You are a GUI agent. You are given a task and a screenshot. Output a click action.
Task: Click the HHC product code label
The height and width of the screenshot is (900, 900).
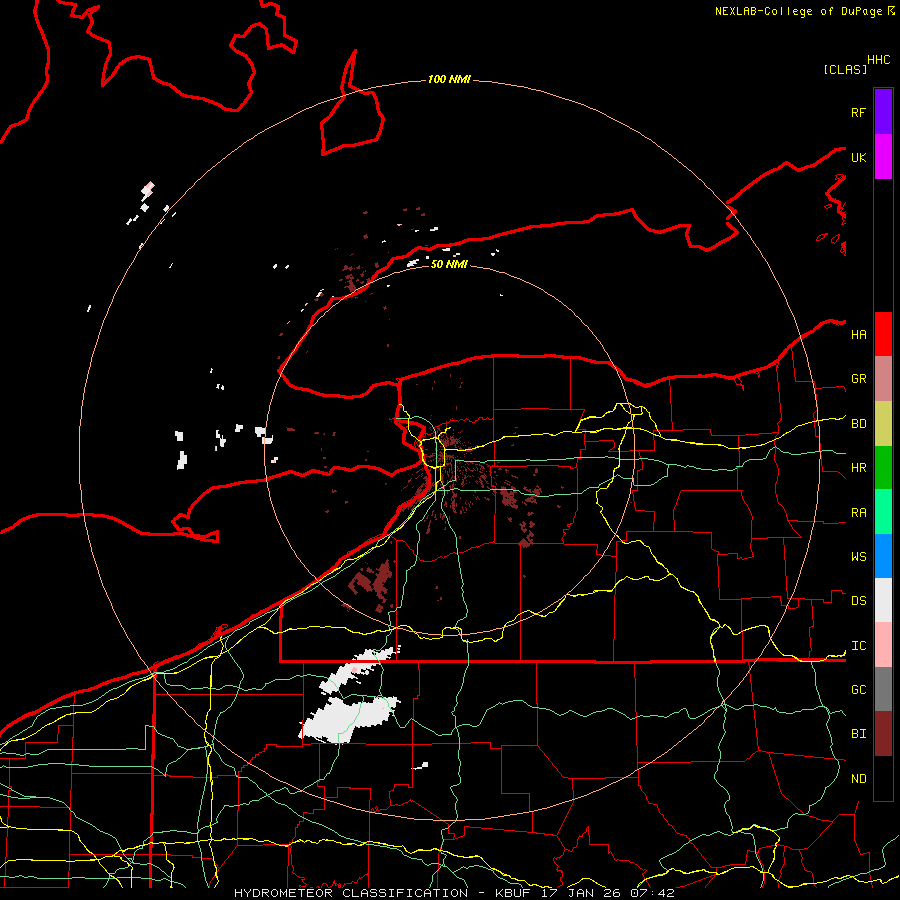[x=879, y=60]
